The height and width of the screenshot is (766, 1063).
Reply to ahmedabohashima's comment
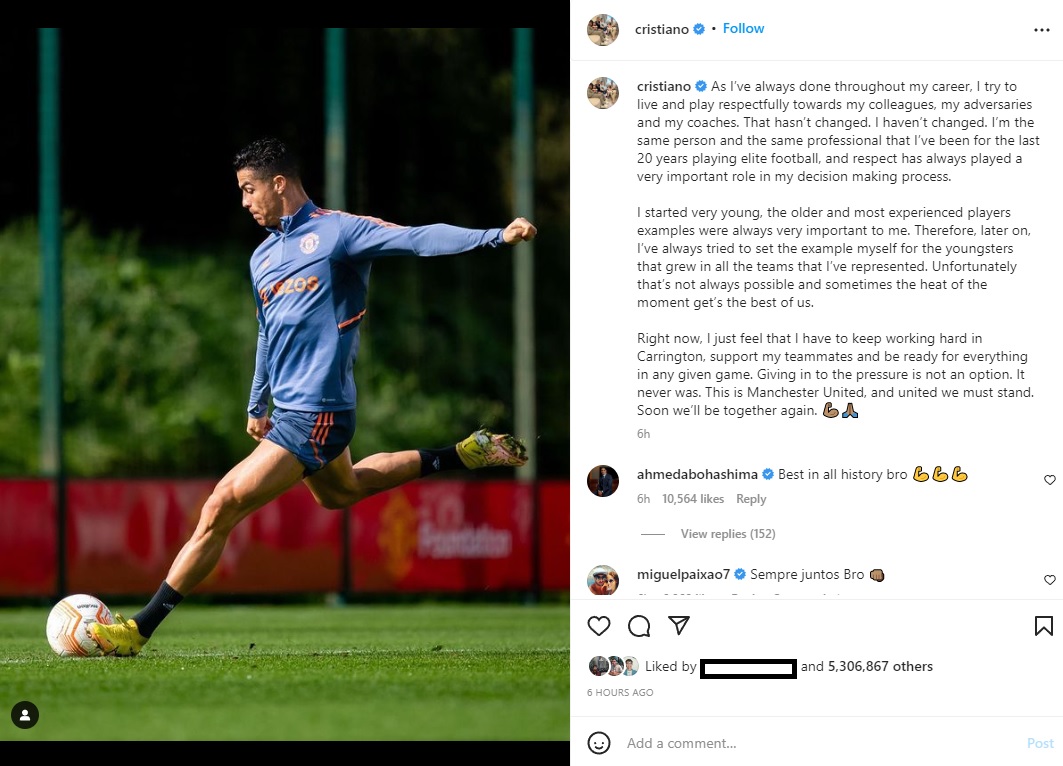751,499
